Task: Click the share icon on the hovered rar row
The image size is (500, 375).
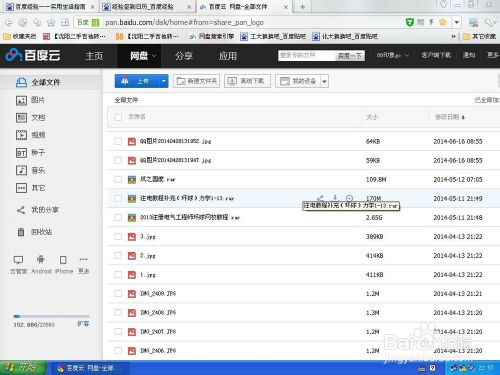Action: tap(320, 198)
